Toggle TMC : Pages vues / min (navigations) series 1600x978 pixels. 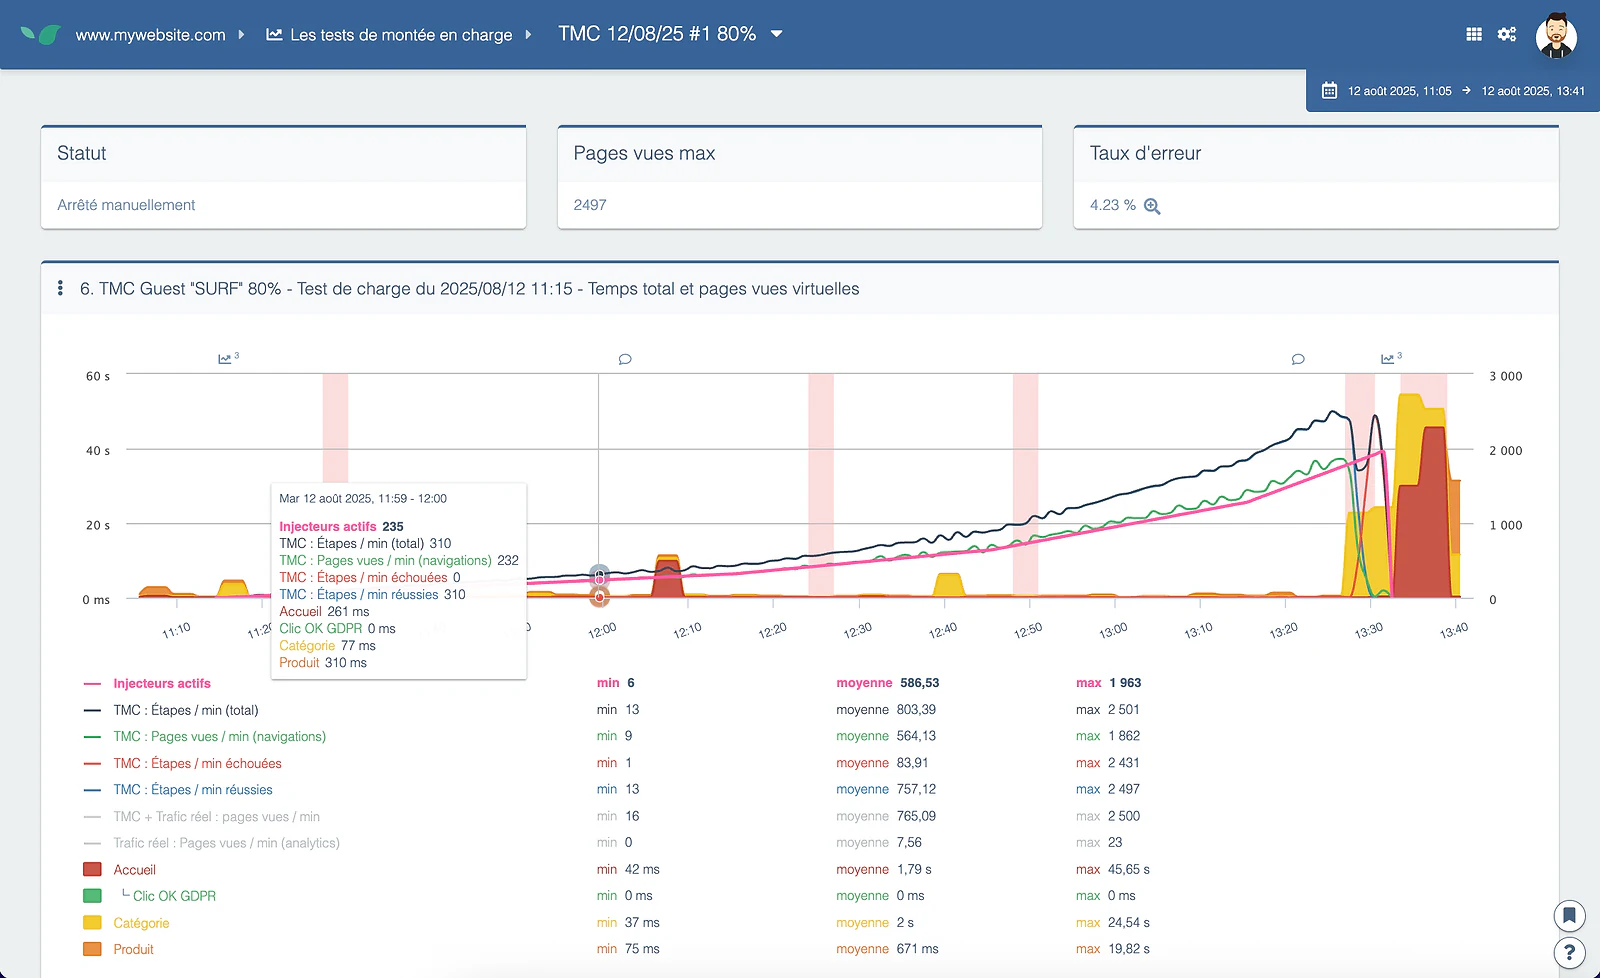click(x=219, y=737)
